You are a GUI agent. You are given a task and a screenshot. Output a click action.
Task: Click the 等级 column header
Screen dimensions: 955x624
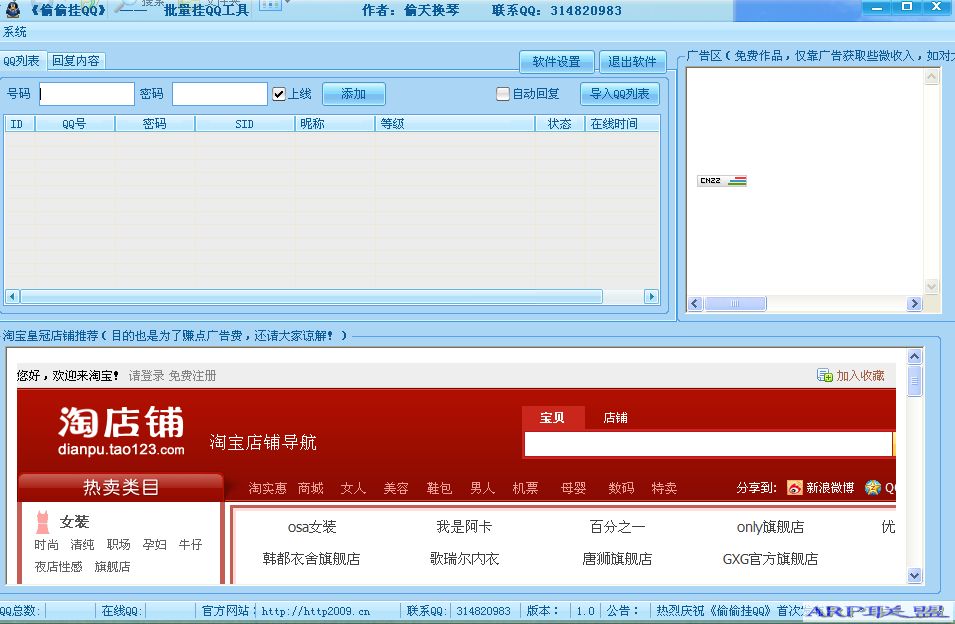[x=454, y=124]
